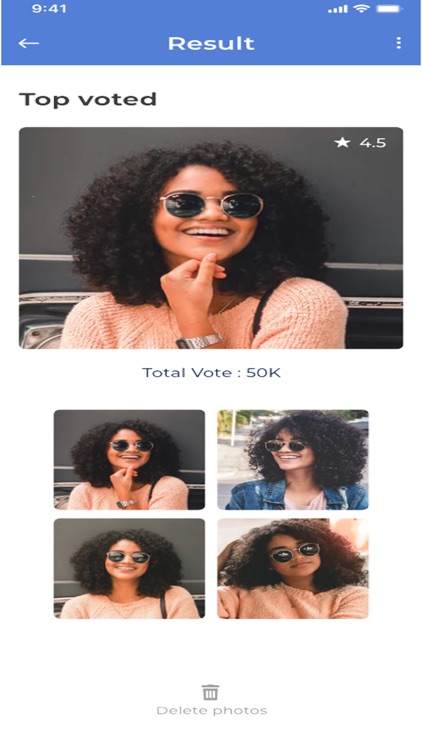Click the star rating icon on photo
Viewport: 422px width, 750px height.
[342, 143]
